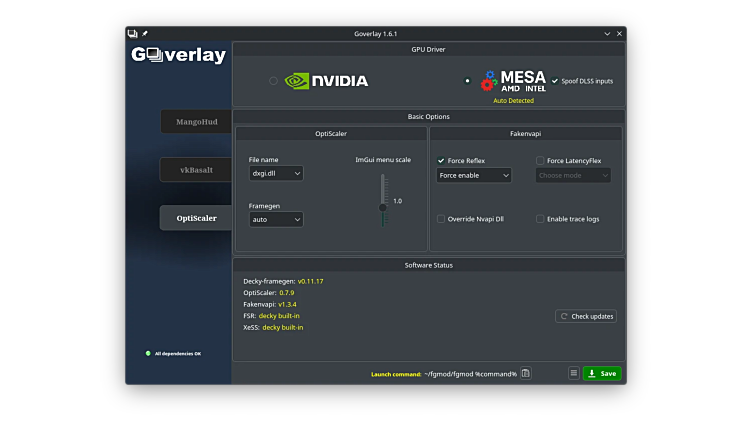Select the NVIDIA GPU driver radio button
Viewport: 752px width, 423px height.
tap(273, 81)
